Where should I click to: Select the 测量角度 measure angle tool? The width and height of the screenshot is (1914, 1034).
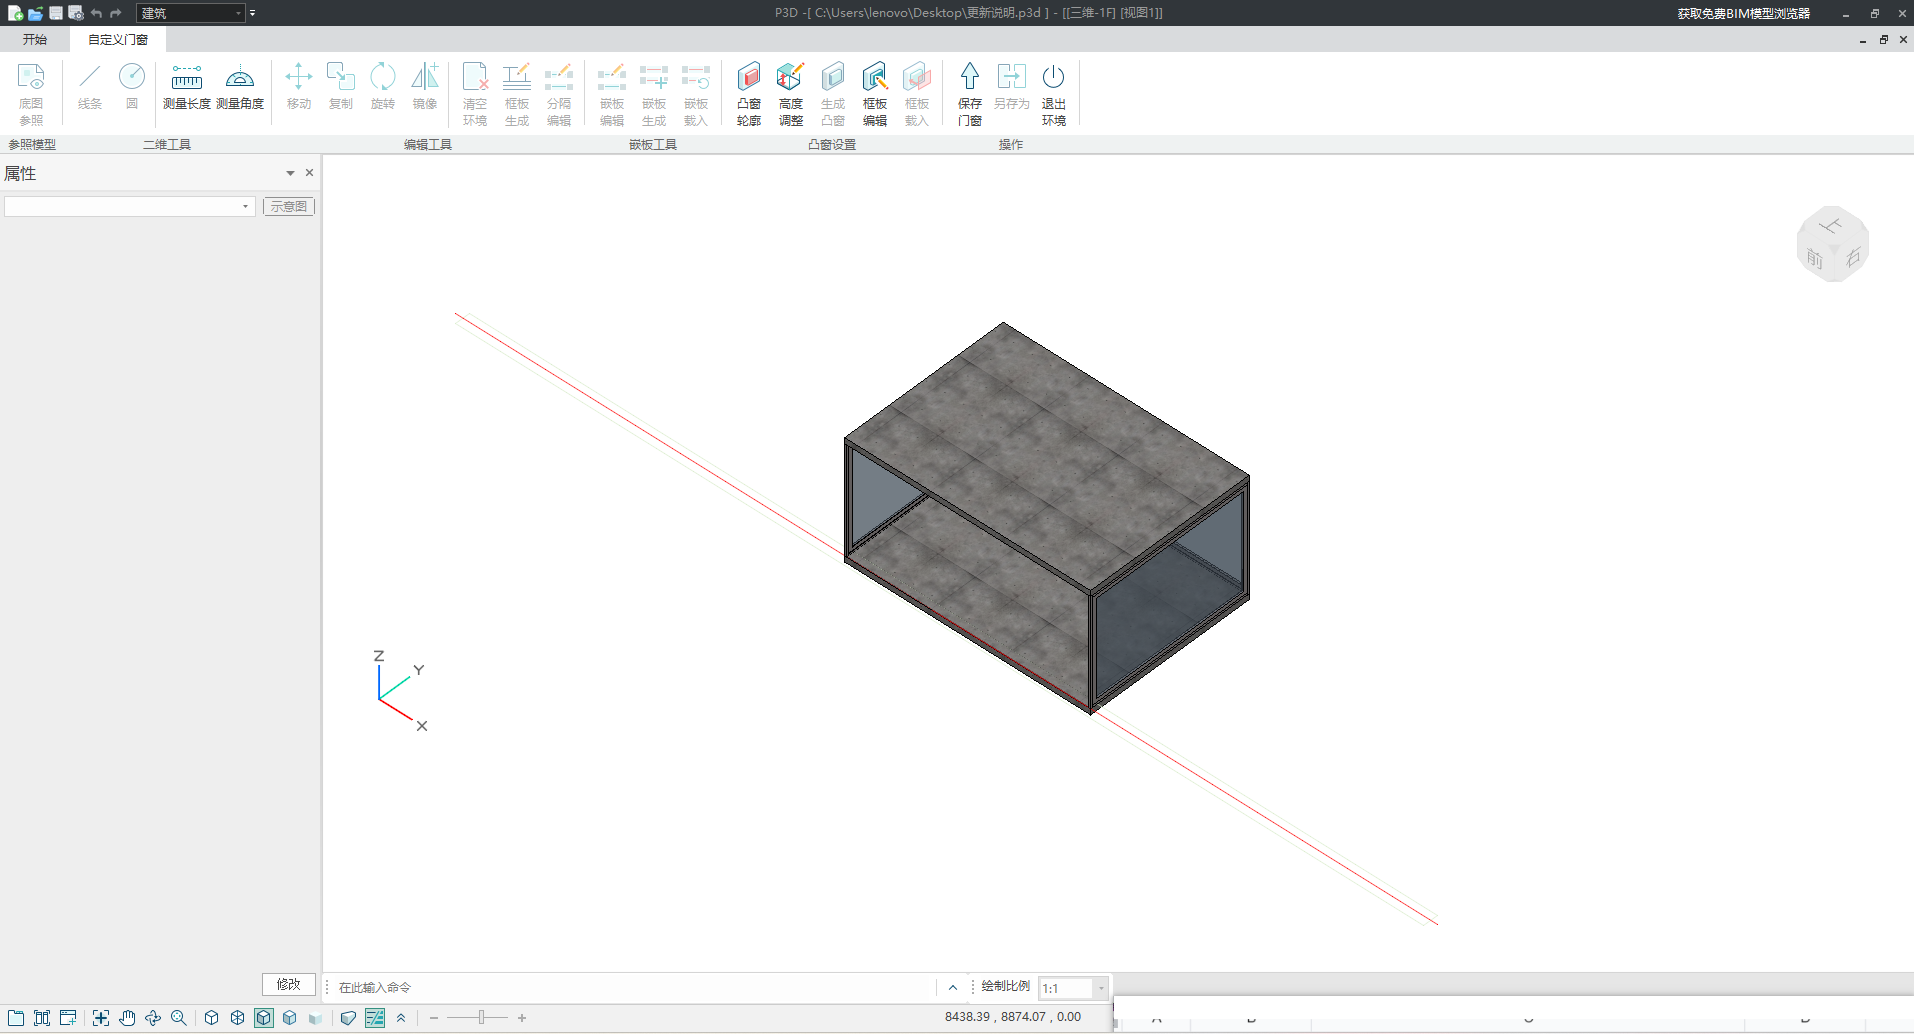tap(240, 87)
